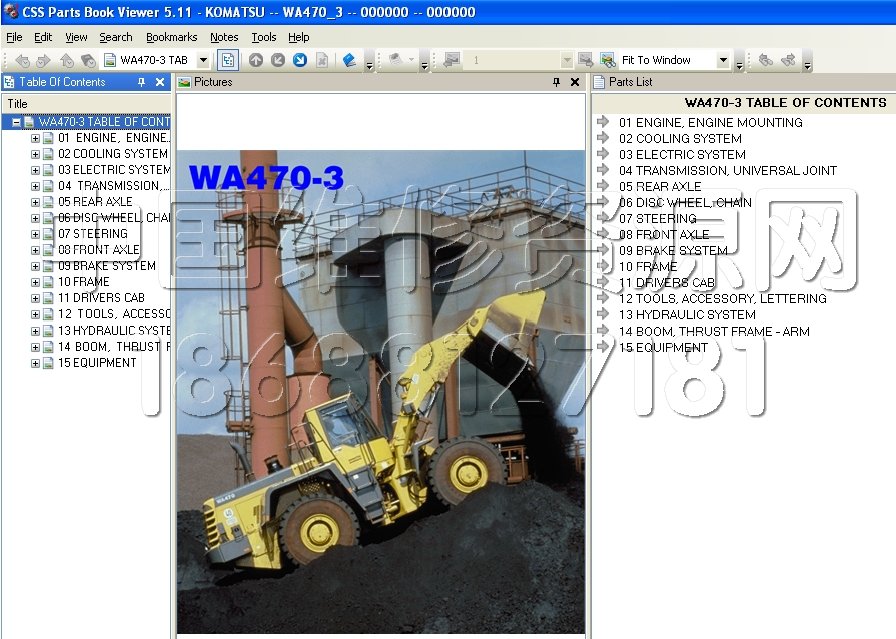Open the Bookmarks menu
The width and height of the screenshot is (896, 639).
[171, 37]
